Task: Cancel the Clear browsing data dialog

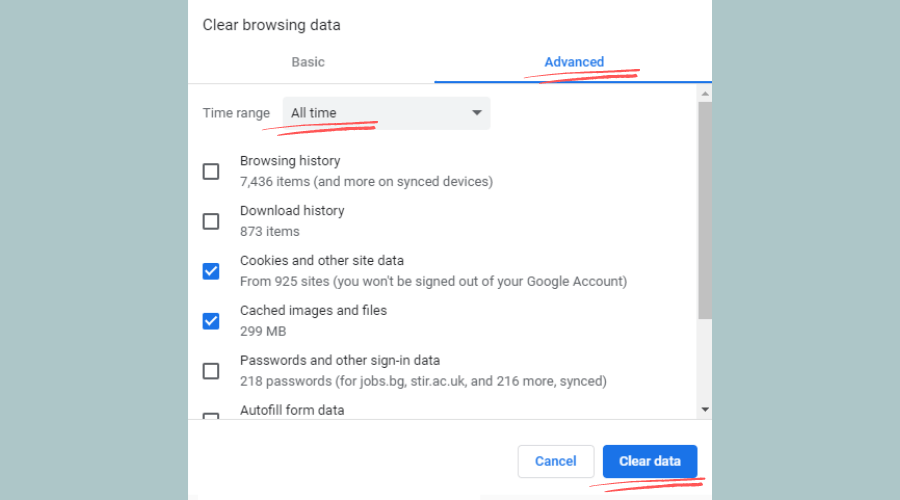Action: pyautogui.click(x=556, y=461)
